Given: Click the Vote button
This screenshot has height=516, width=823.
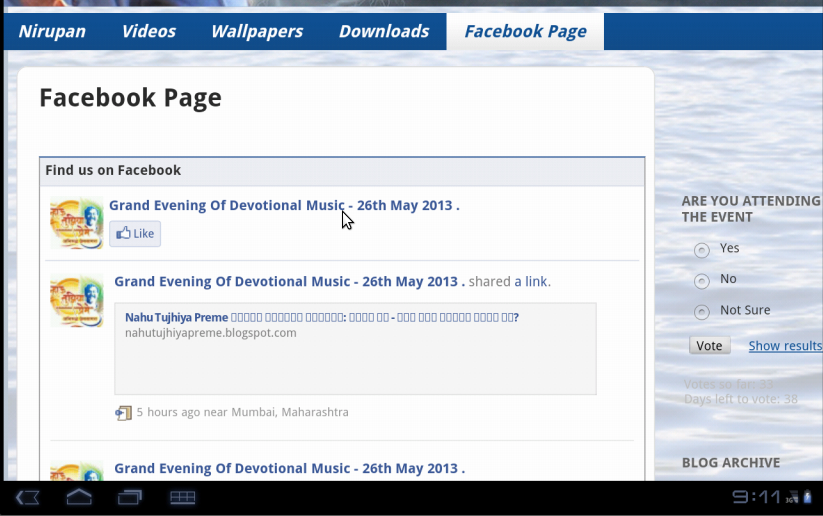Looking at the screenshot, I should point(710,345).
